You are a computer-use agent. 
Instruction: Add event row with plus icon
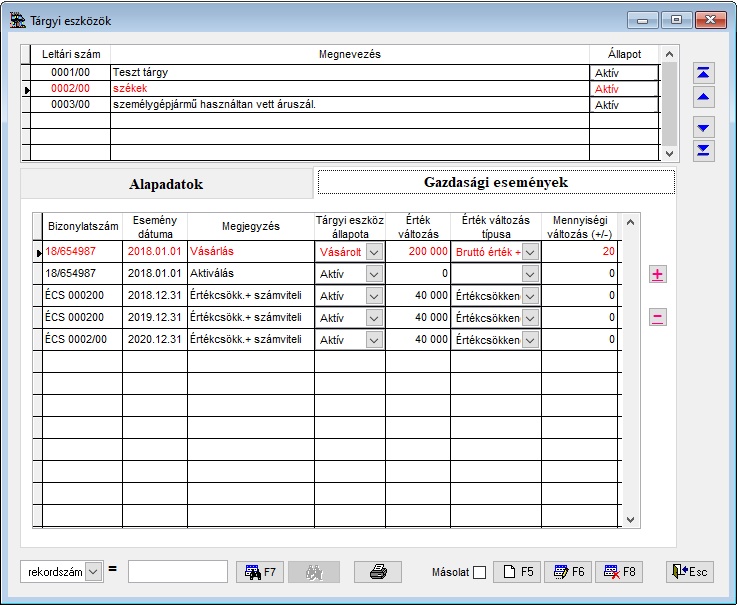click(657, 274)
